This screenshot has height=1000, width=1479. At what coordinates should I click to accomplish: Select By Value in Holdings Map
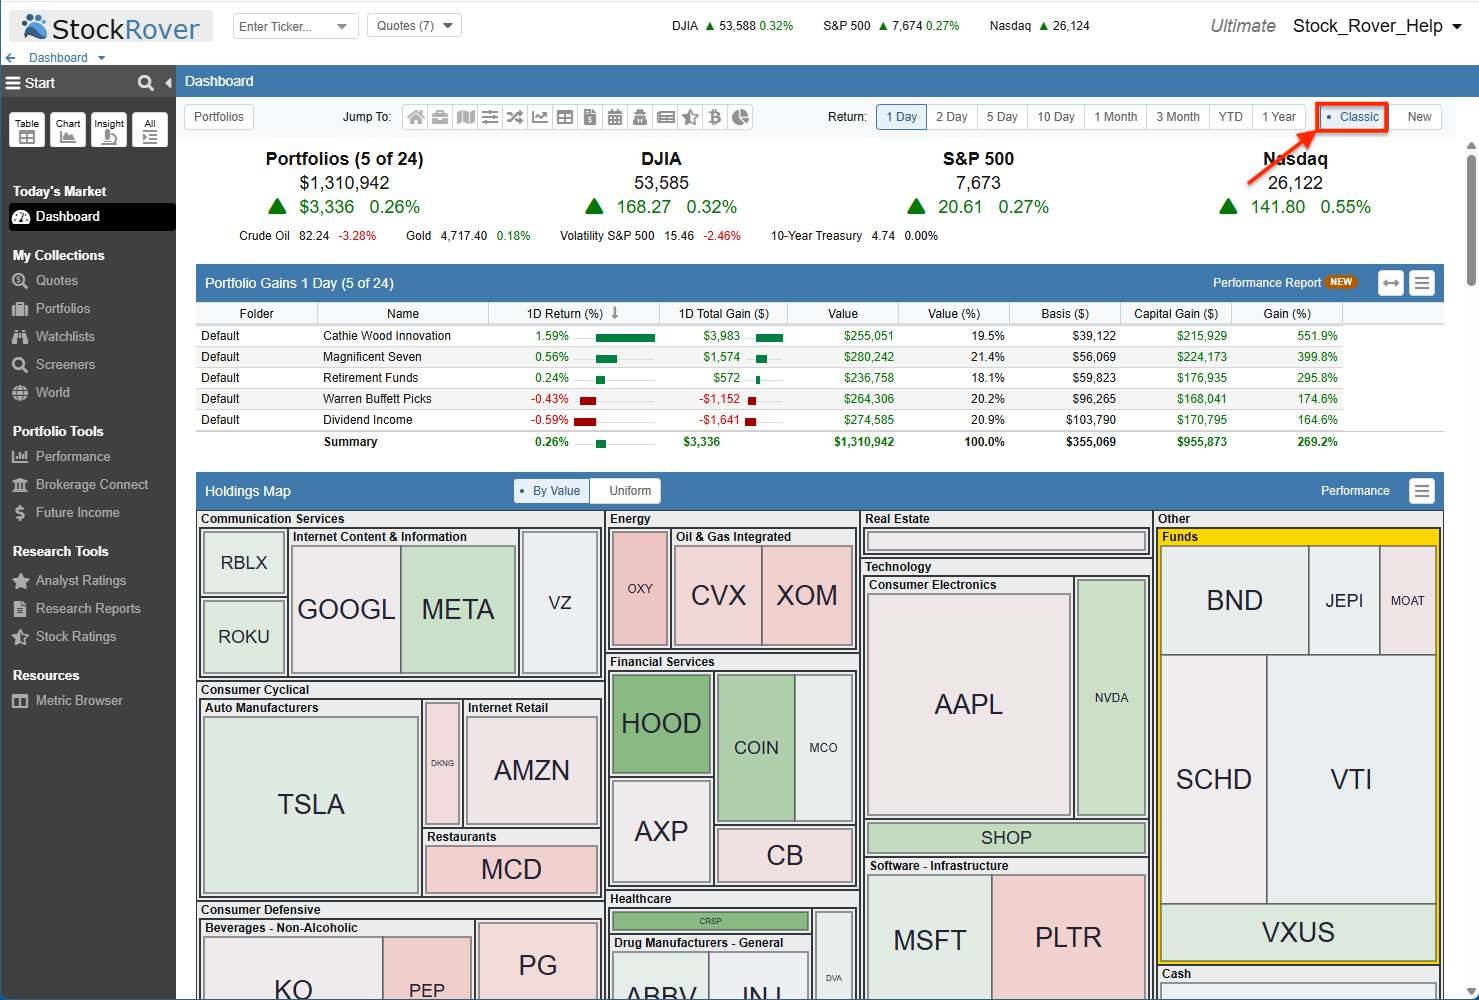click(x=551, y=491)
